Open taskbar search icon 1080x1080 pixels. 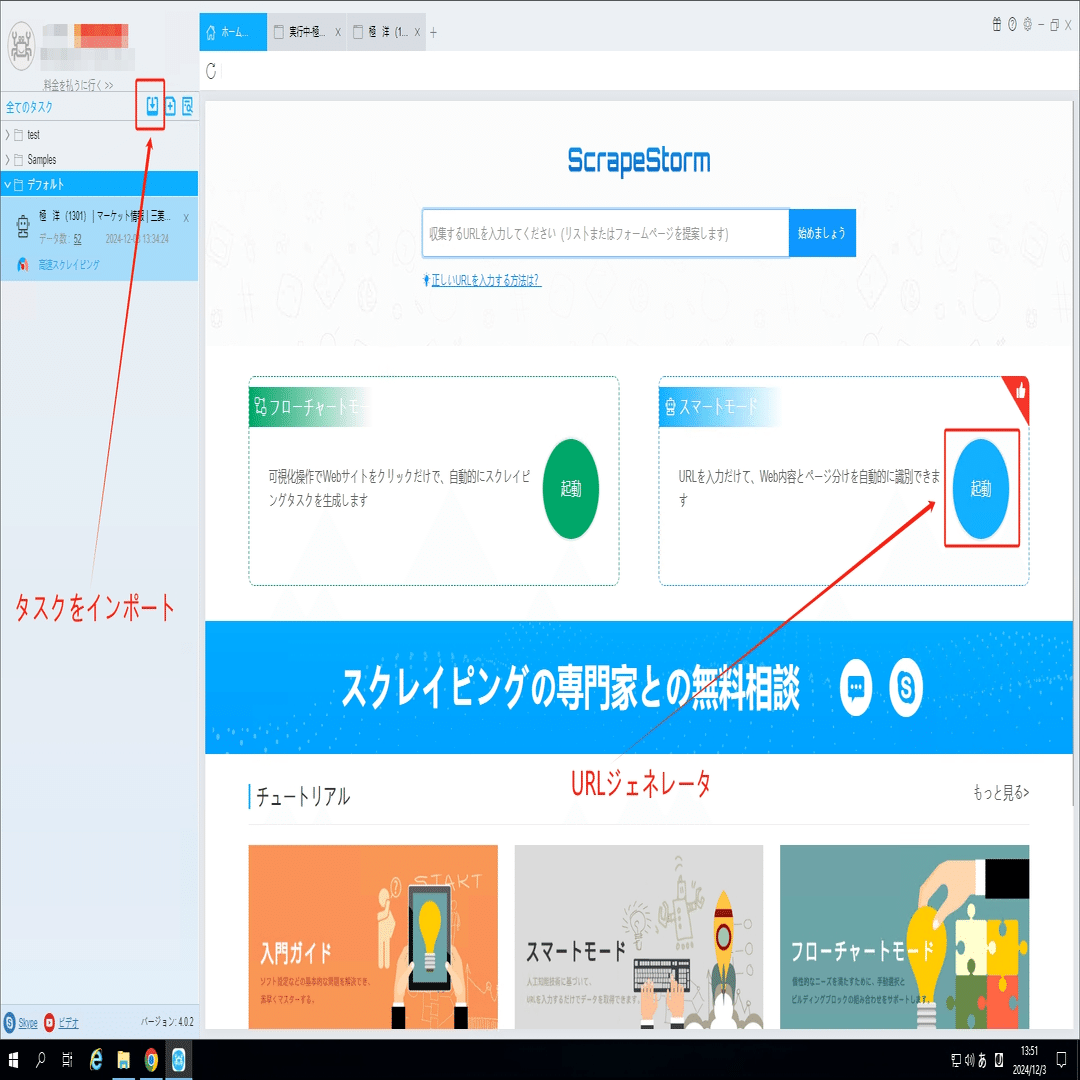coord(40,1059)
